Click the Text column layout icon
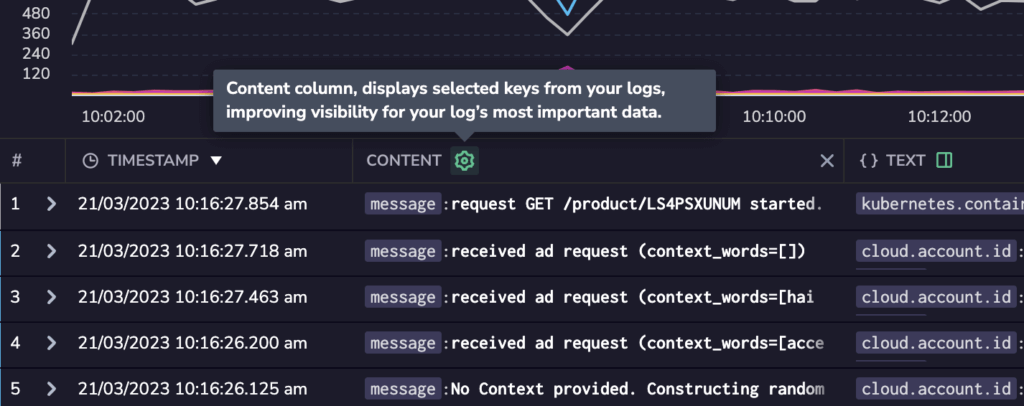 tap(944, 161)
